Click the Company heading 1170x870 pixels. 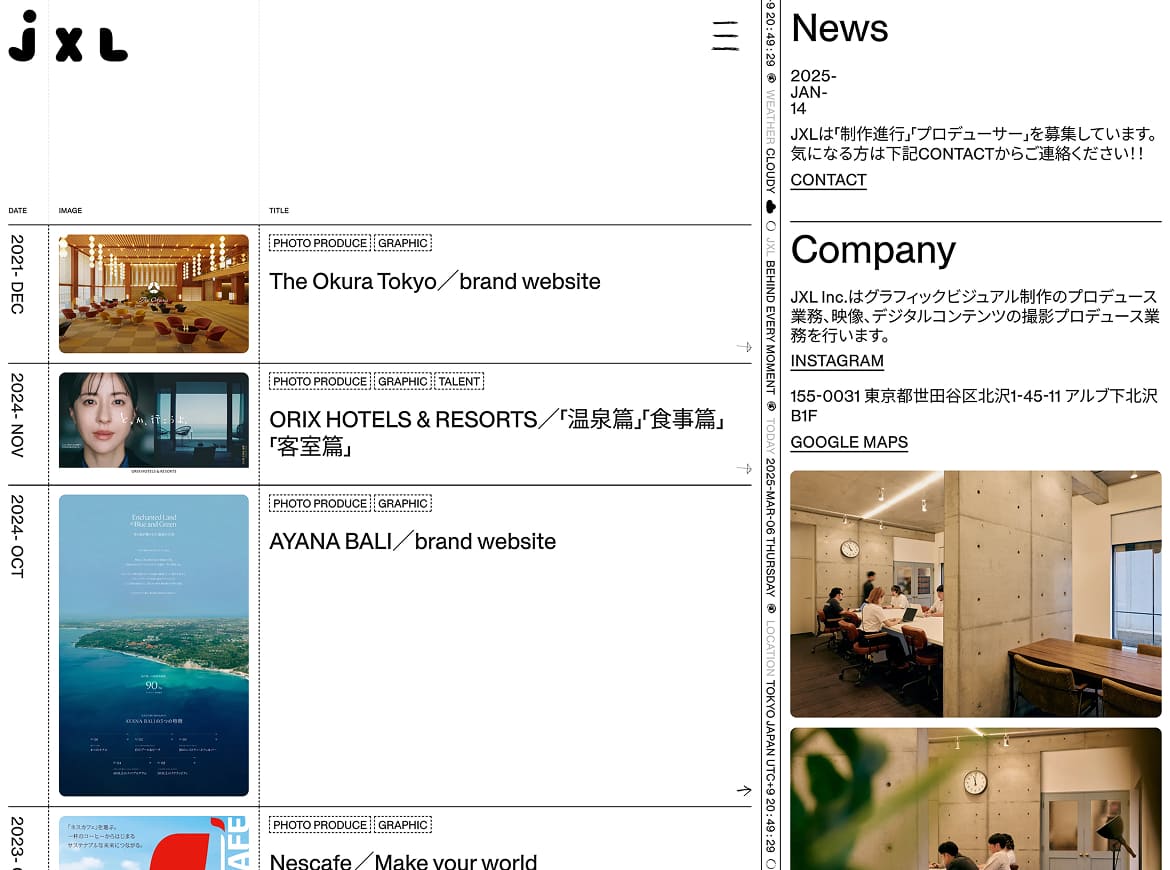coord(873,251)
